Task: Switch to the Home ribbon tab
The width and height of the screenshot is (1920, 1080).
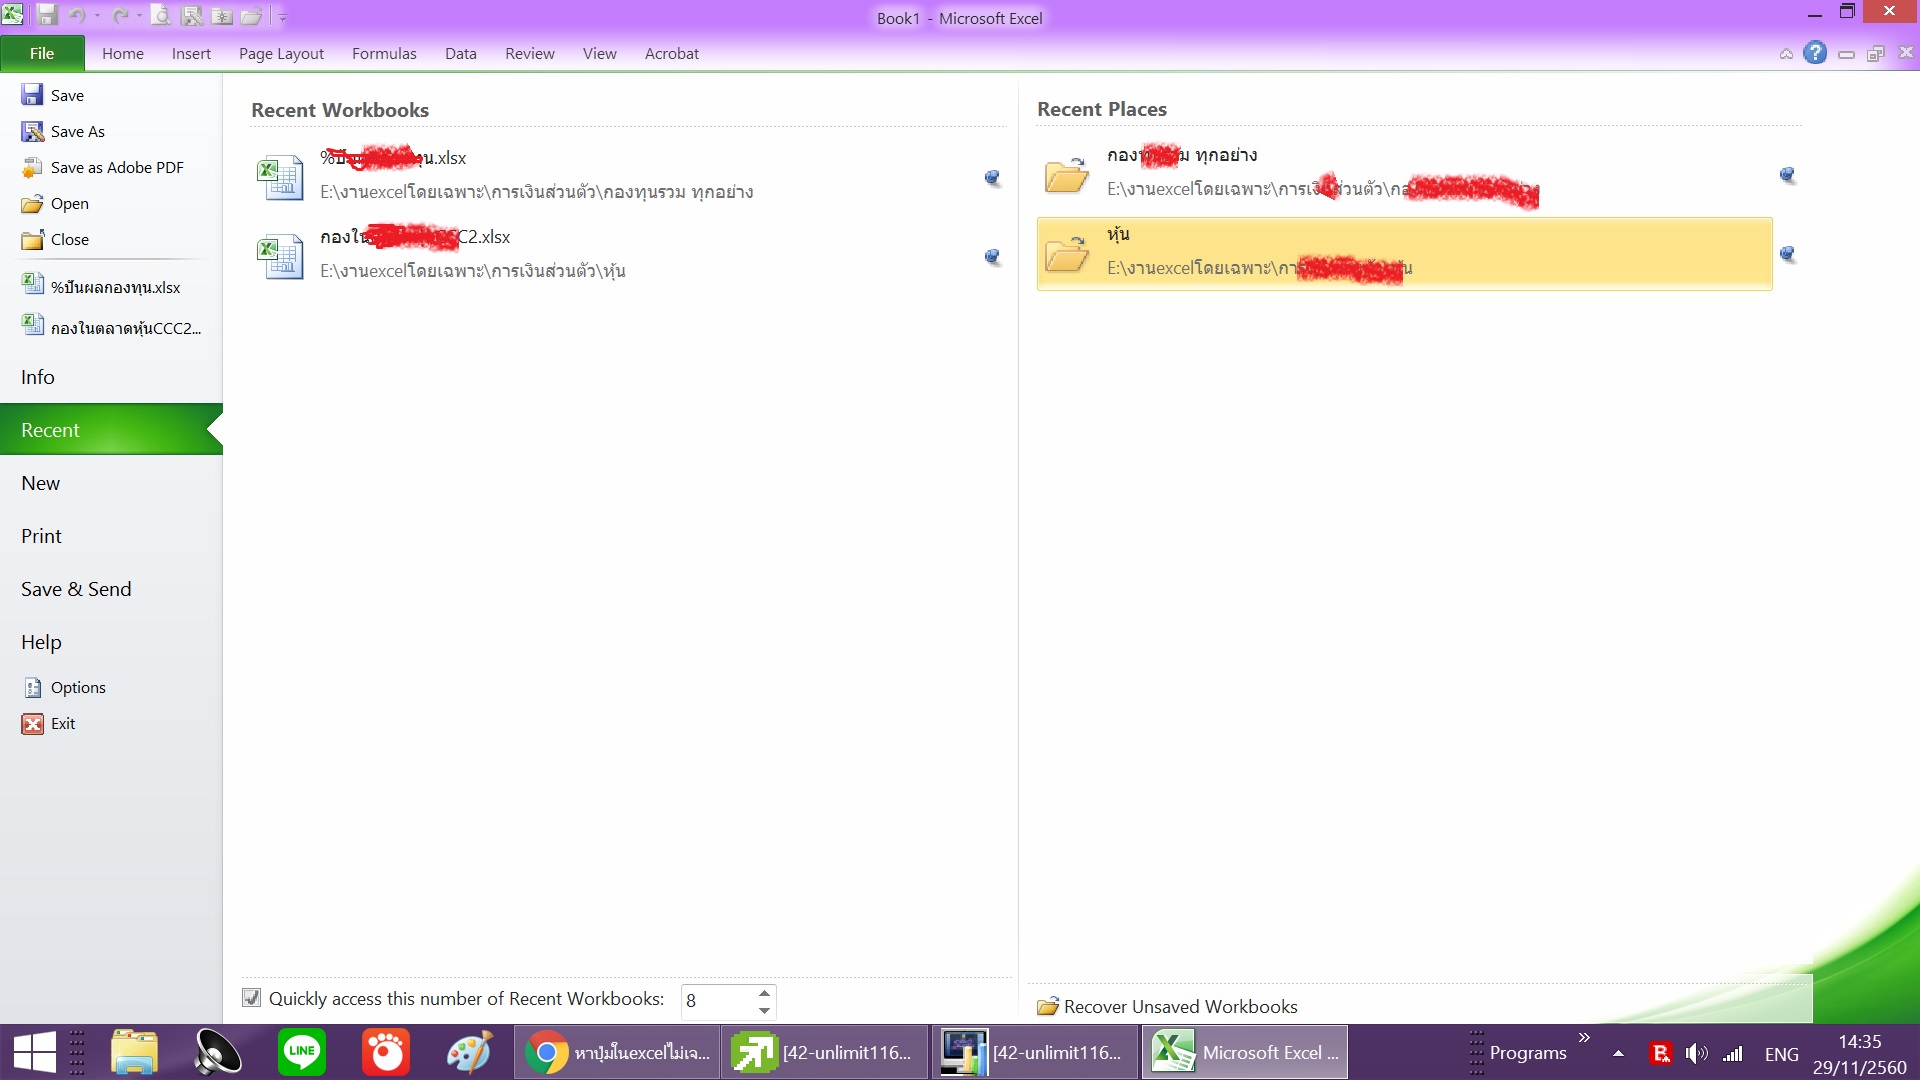Action: click(x=123, y=53)
